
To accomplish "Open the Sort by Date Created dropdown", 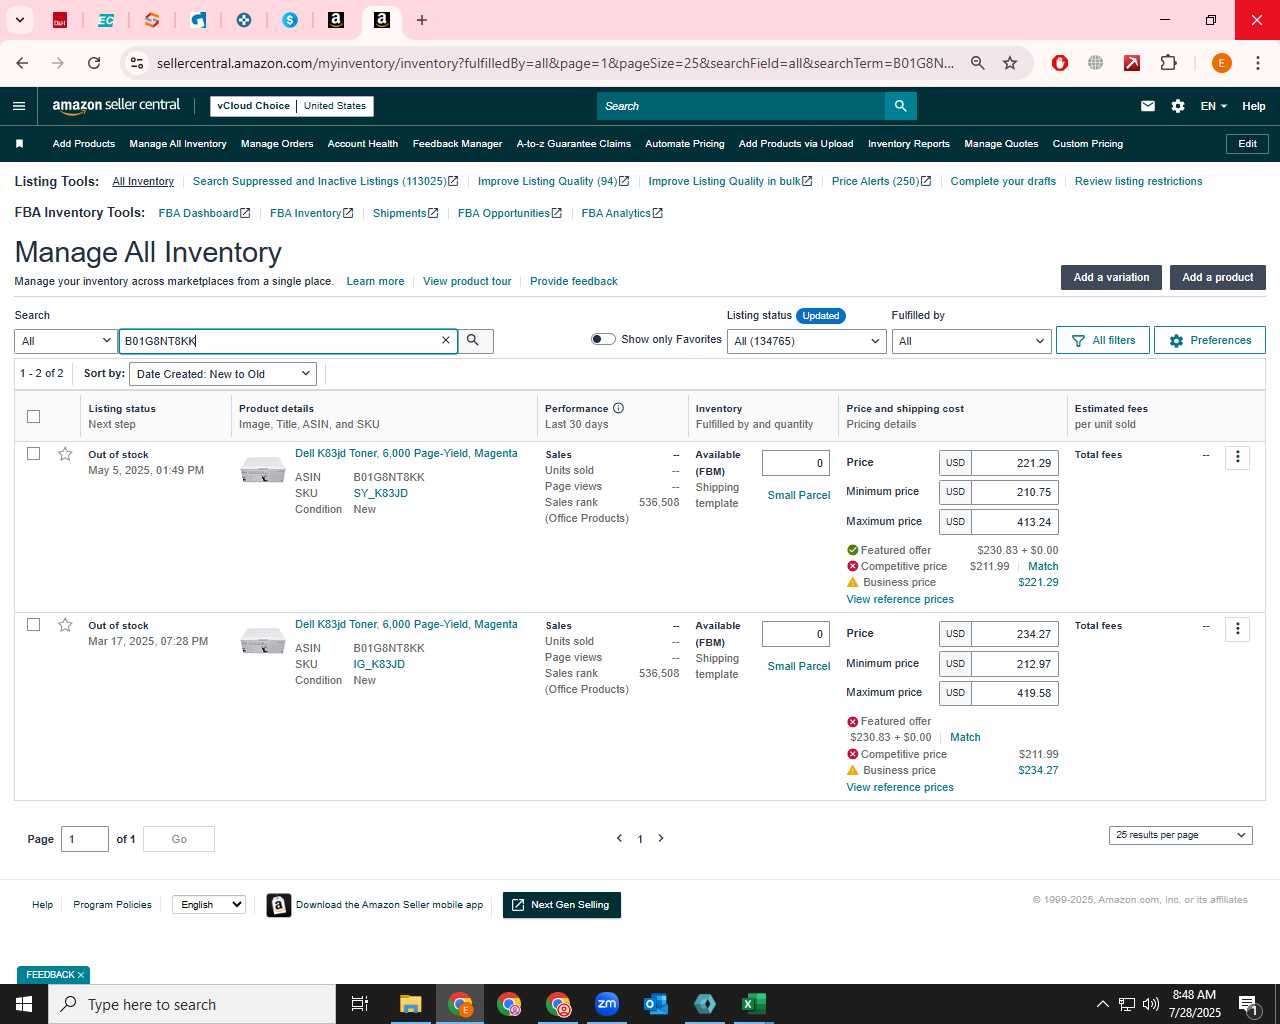I will 223,374.
